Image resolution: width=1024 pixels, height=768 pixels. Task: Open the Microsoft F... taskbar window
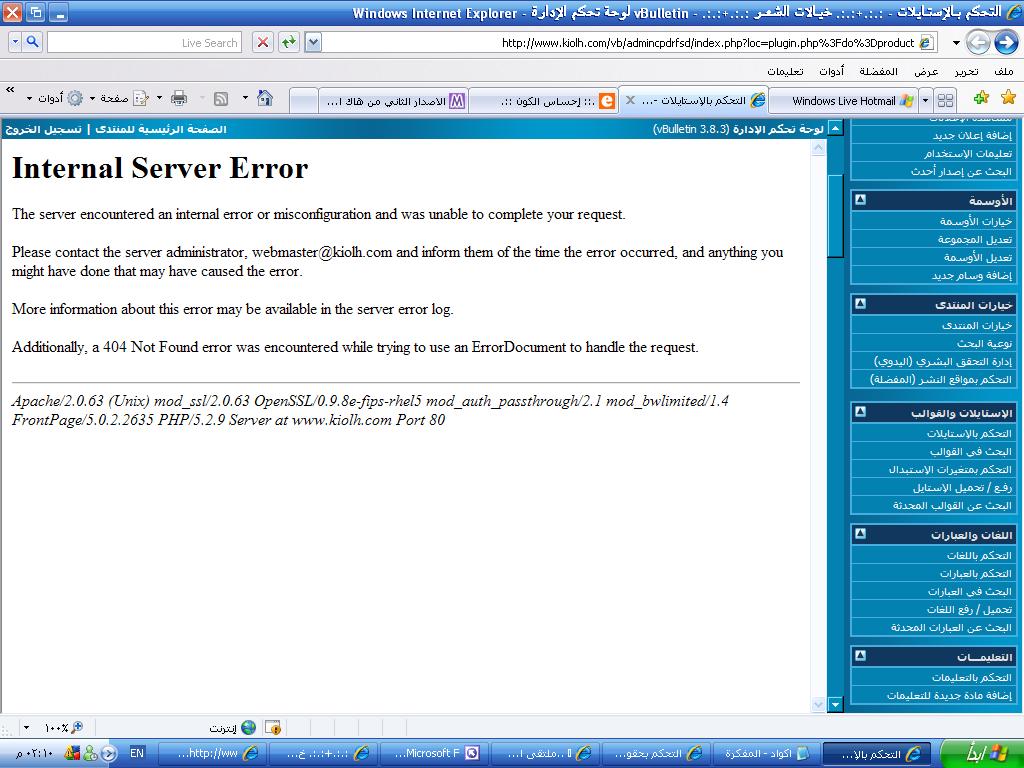tap(434, 753)
